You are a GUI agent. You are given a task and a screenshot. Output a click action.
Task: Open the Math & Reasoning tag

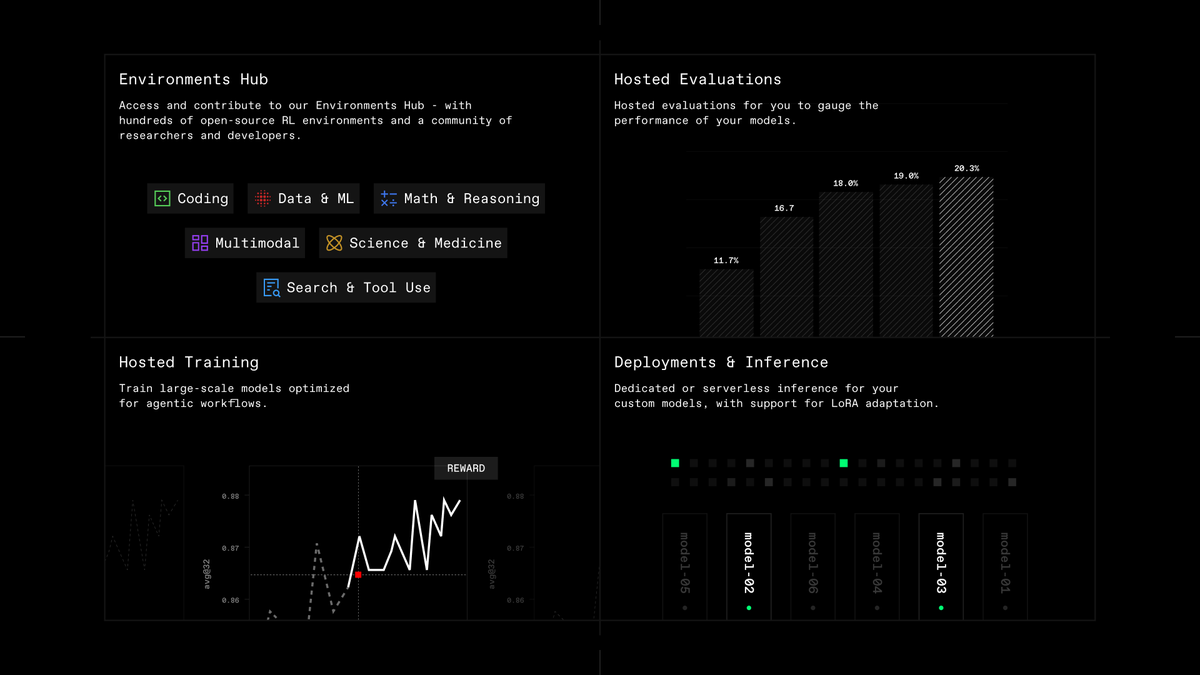pos(459,199)
